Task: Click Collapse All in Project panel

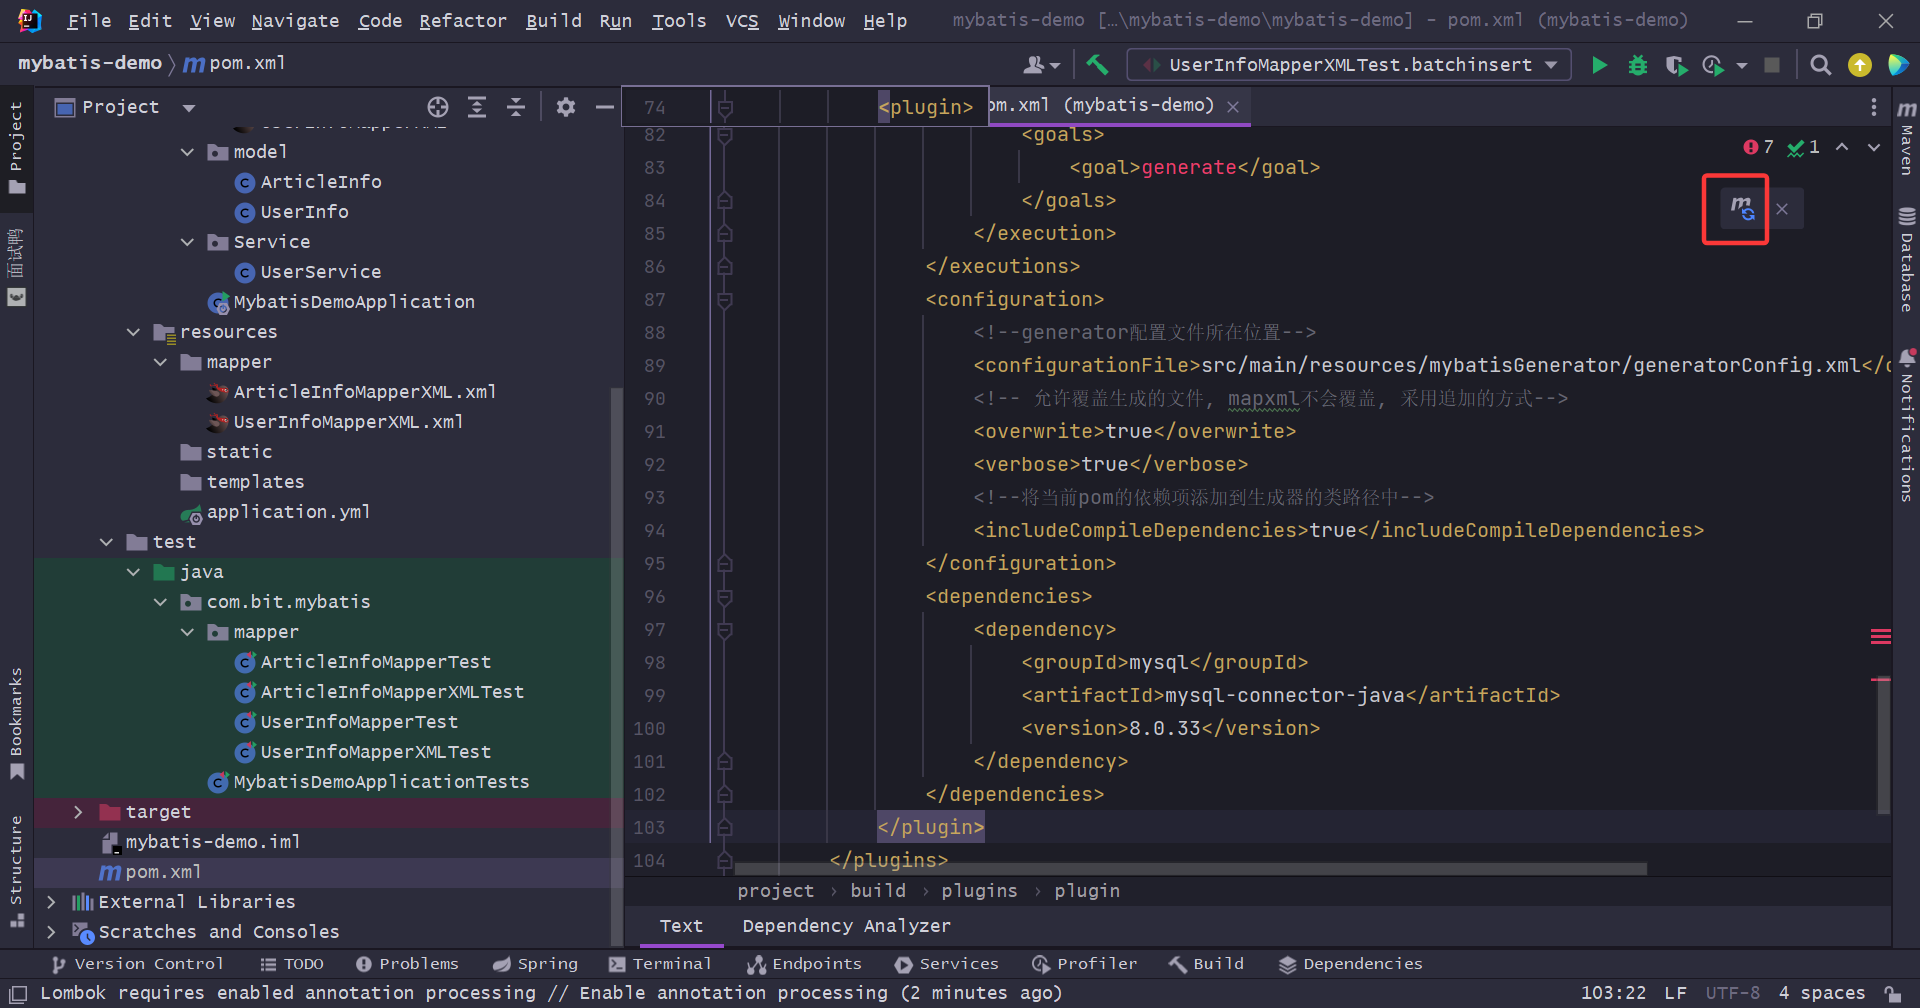Action: pos(516,107)
